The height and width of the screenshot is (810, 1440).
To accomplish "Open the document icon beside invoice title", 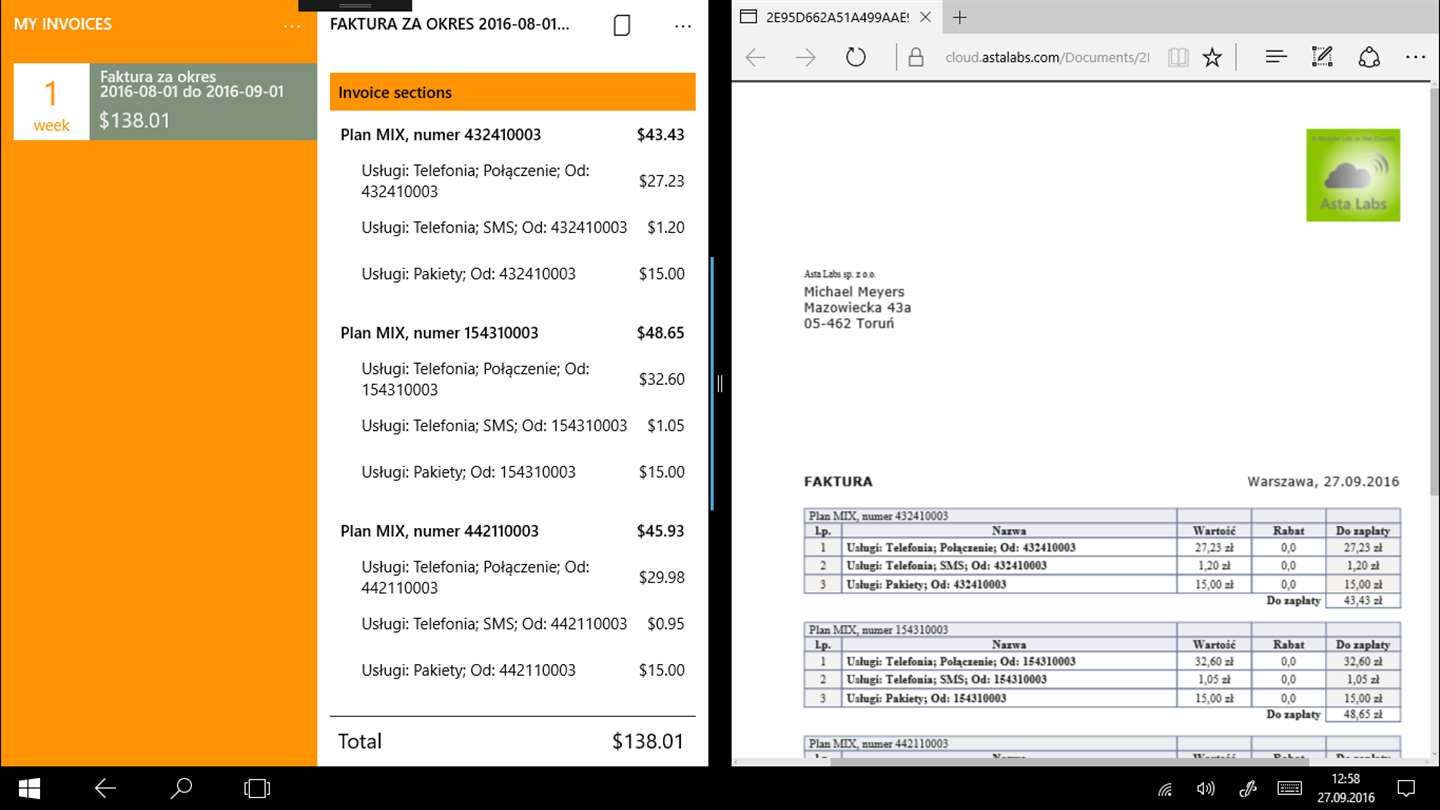I will tap(622, 26).
